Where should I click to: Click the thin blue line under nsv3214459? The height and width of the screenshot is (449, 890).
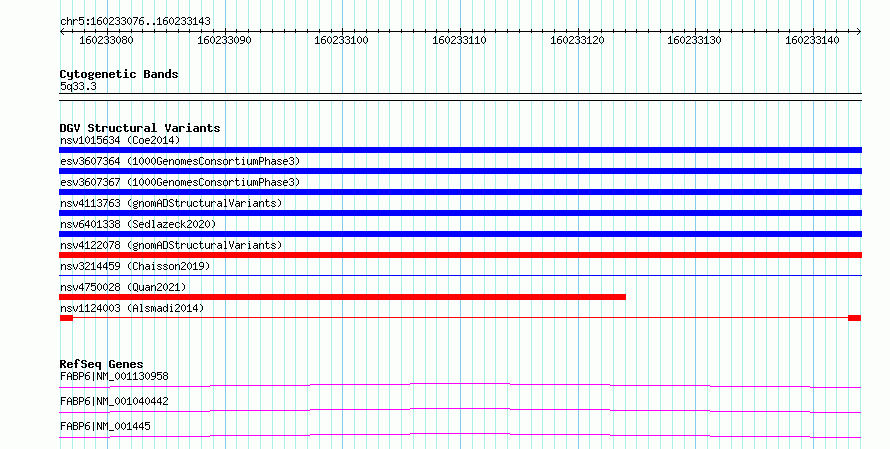click(x=460, y=276)
